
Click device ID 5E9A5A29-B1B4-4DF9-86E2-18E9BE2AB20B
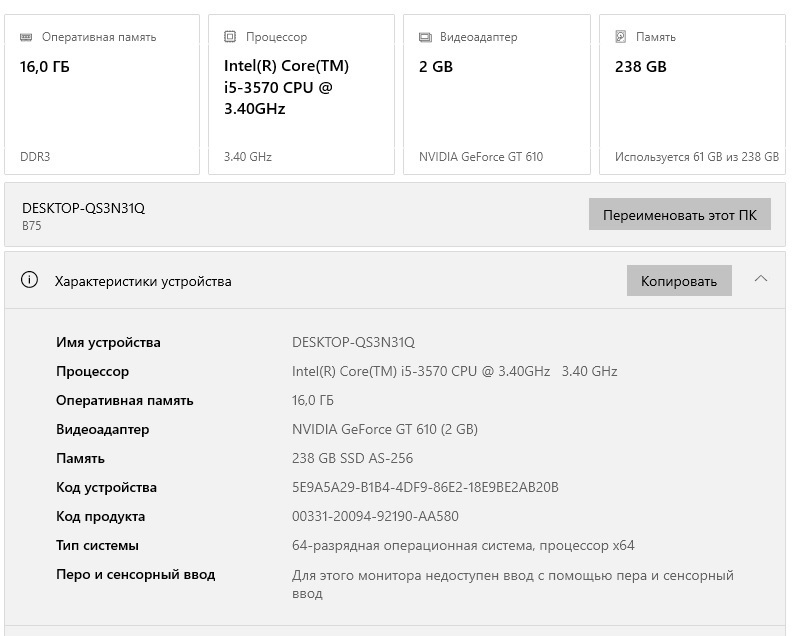coord(425,487)
